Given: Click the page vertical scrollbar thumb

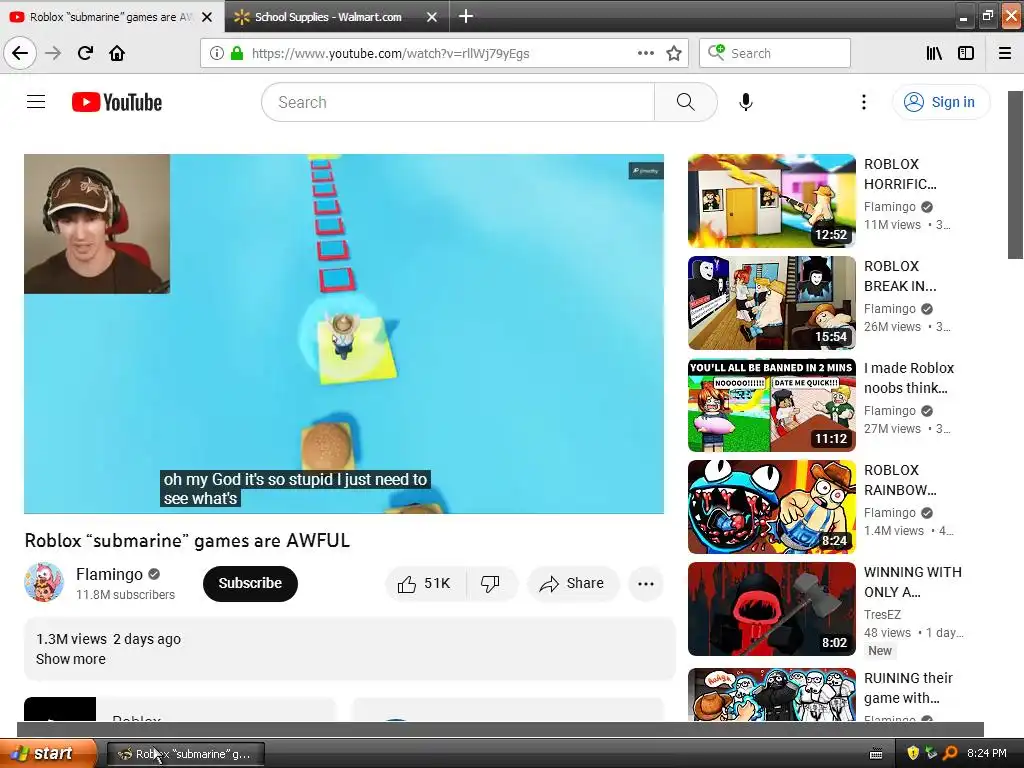Looking at the screenshot, I should (x=1016, y=175).
